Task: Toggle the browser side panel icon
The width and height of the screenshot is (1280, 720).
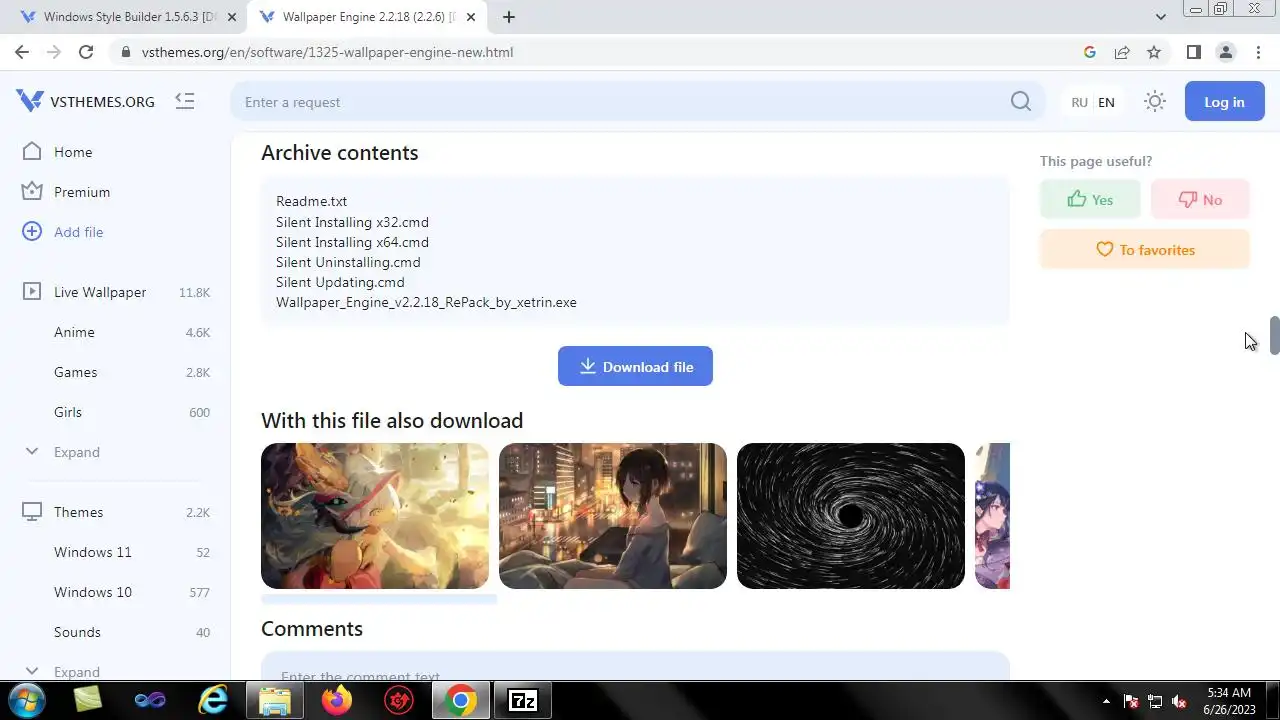Action: pyautogui.click(x=1193, y=52)
